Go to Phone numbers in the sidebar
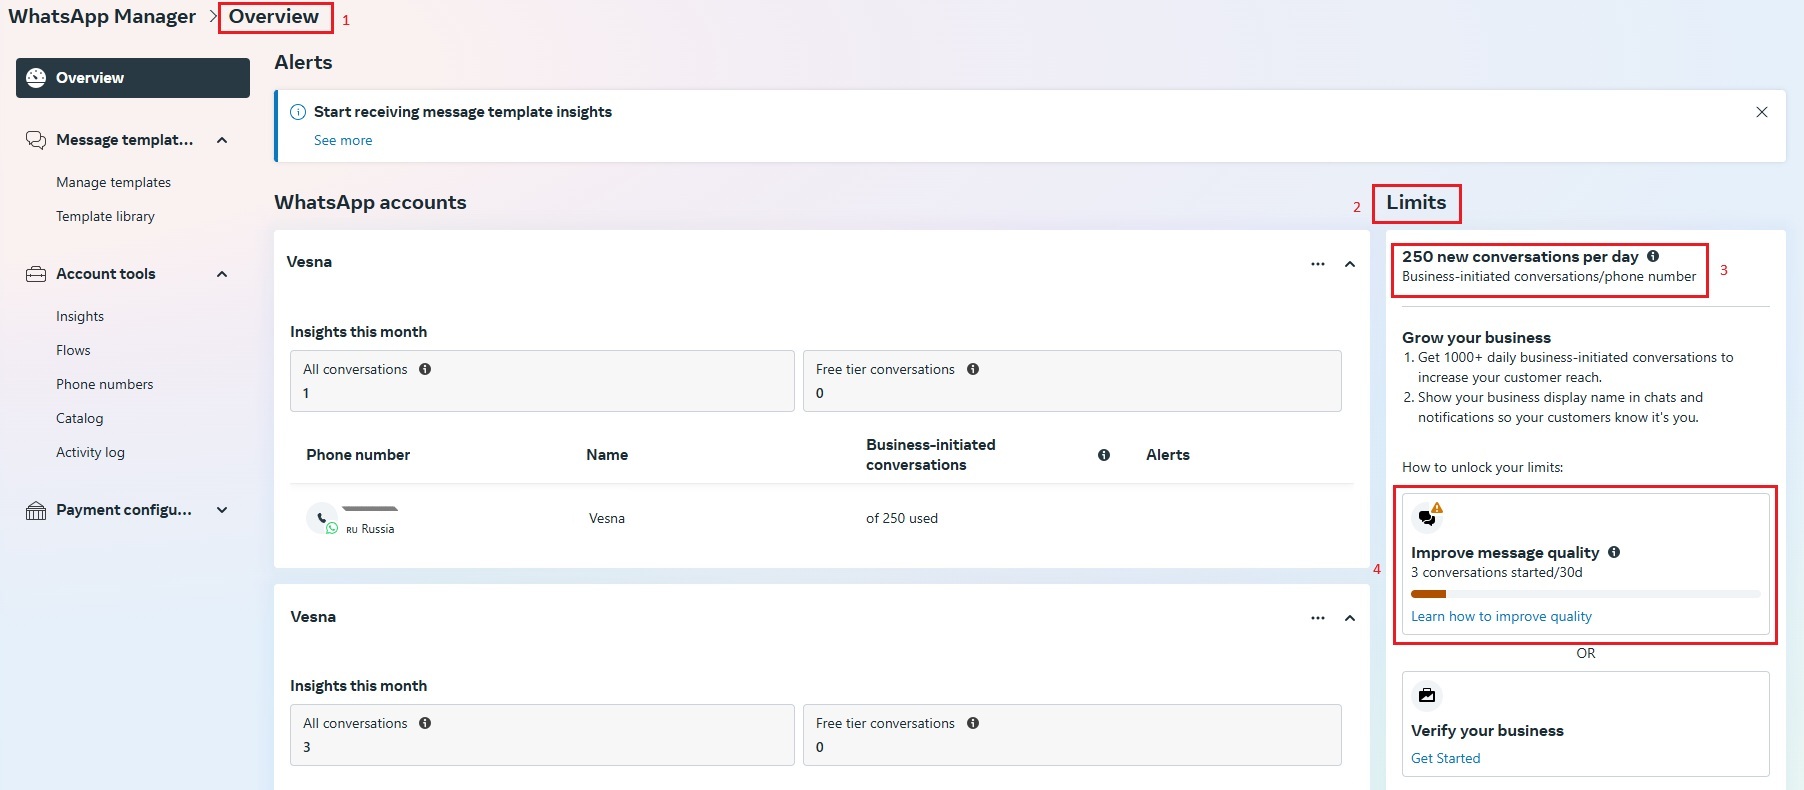 pyautogui.click(x=104, y=384)
